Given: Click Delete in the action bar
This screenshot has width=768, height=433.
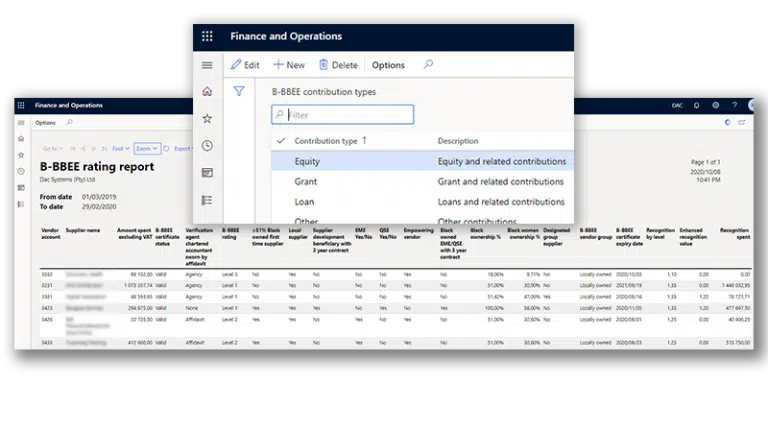Looking at the screenshot, I should (338, 65).
